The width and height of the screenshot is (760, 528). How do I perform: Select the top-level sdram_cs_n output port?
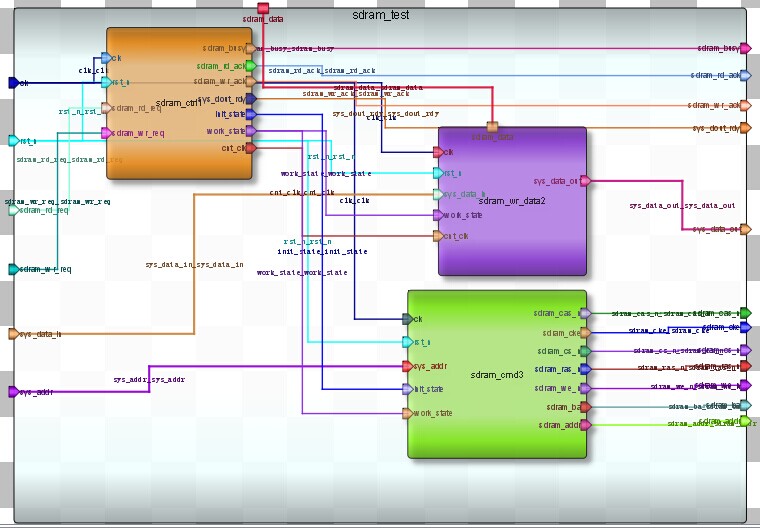click(745, 350)
